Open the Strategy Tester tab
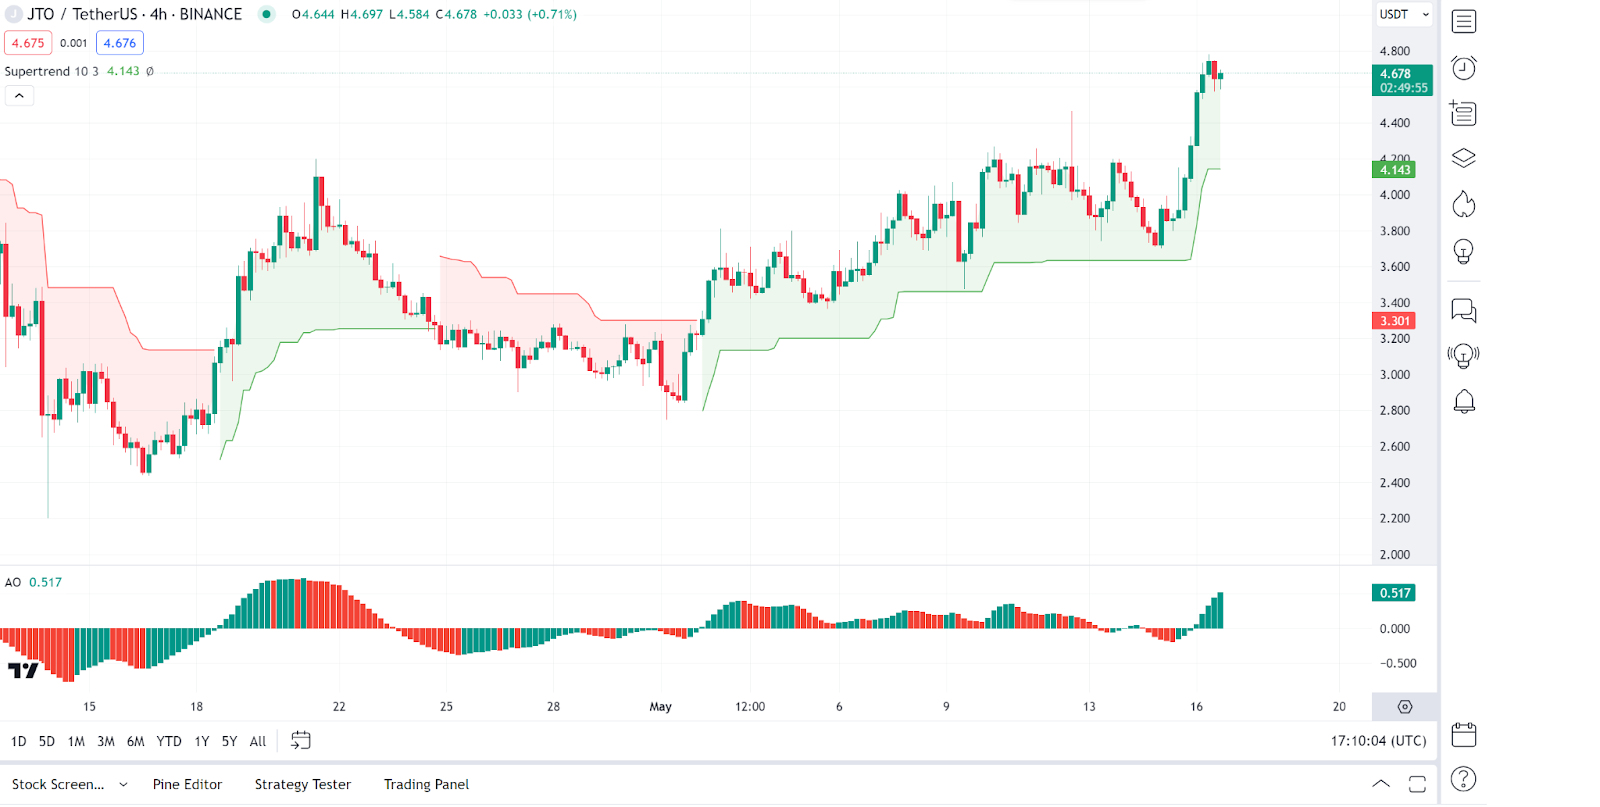The height and width of the screenshot is (807, 1600). [x=303, y=785]
